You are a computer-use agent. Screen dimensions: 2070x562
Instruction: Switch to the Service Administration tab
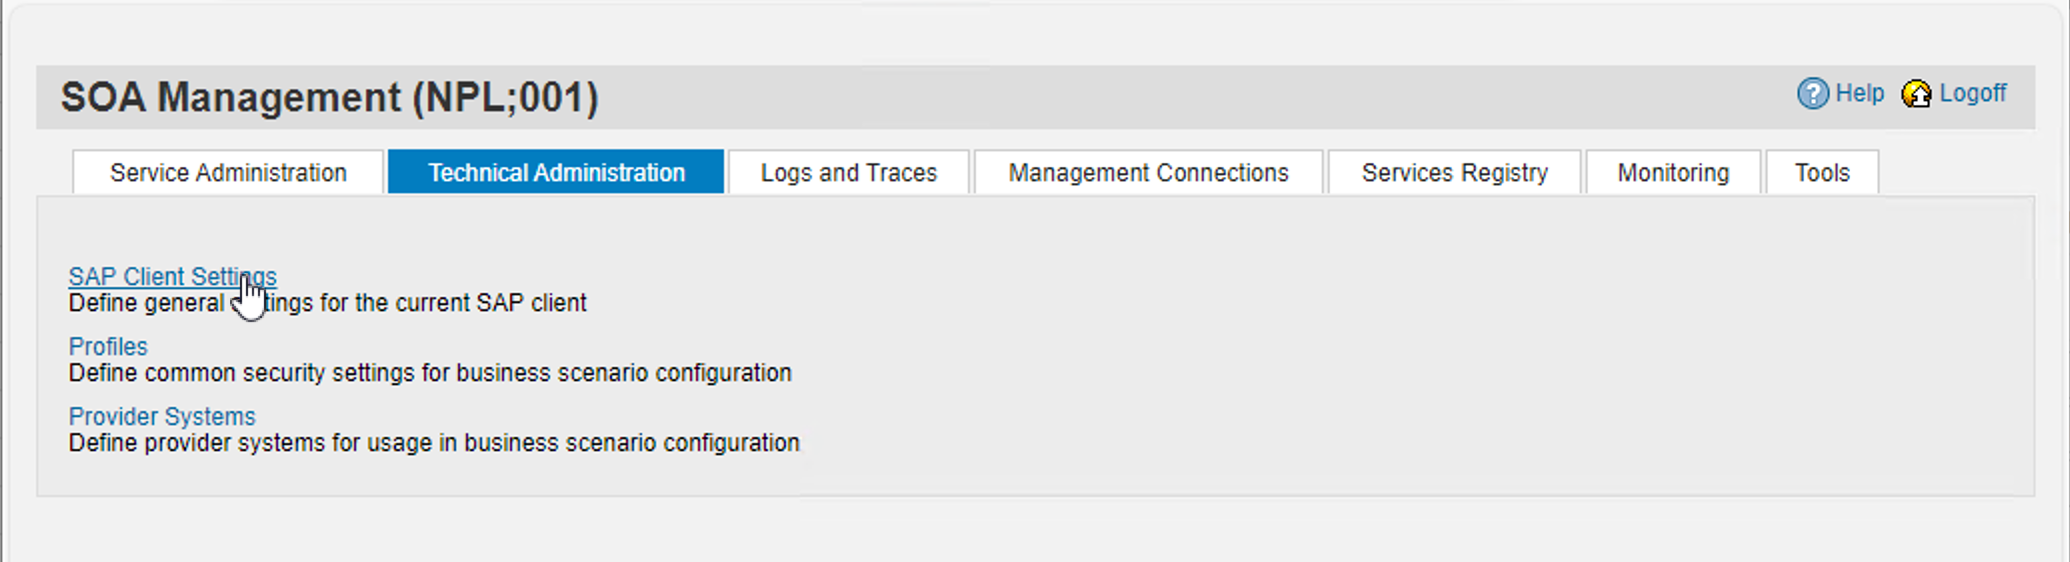coord(228,173)
